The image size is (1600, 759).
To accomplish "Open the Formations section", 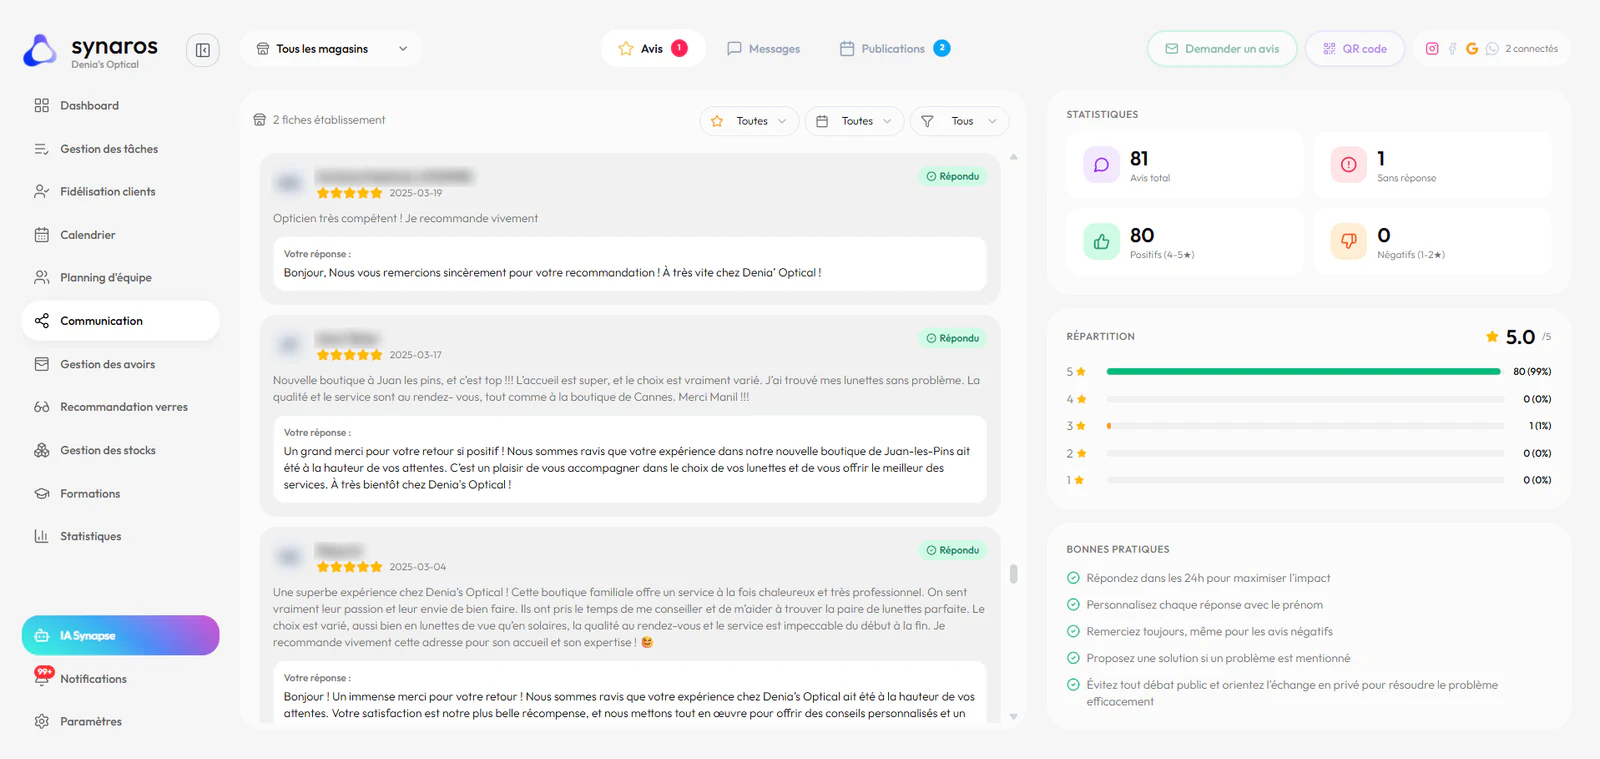I will point(120,493).
